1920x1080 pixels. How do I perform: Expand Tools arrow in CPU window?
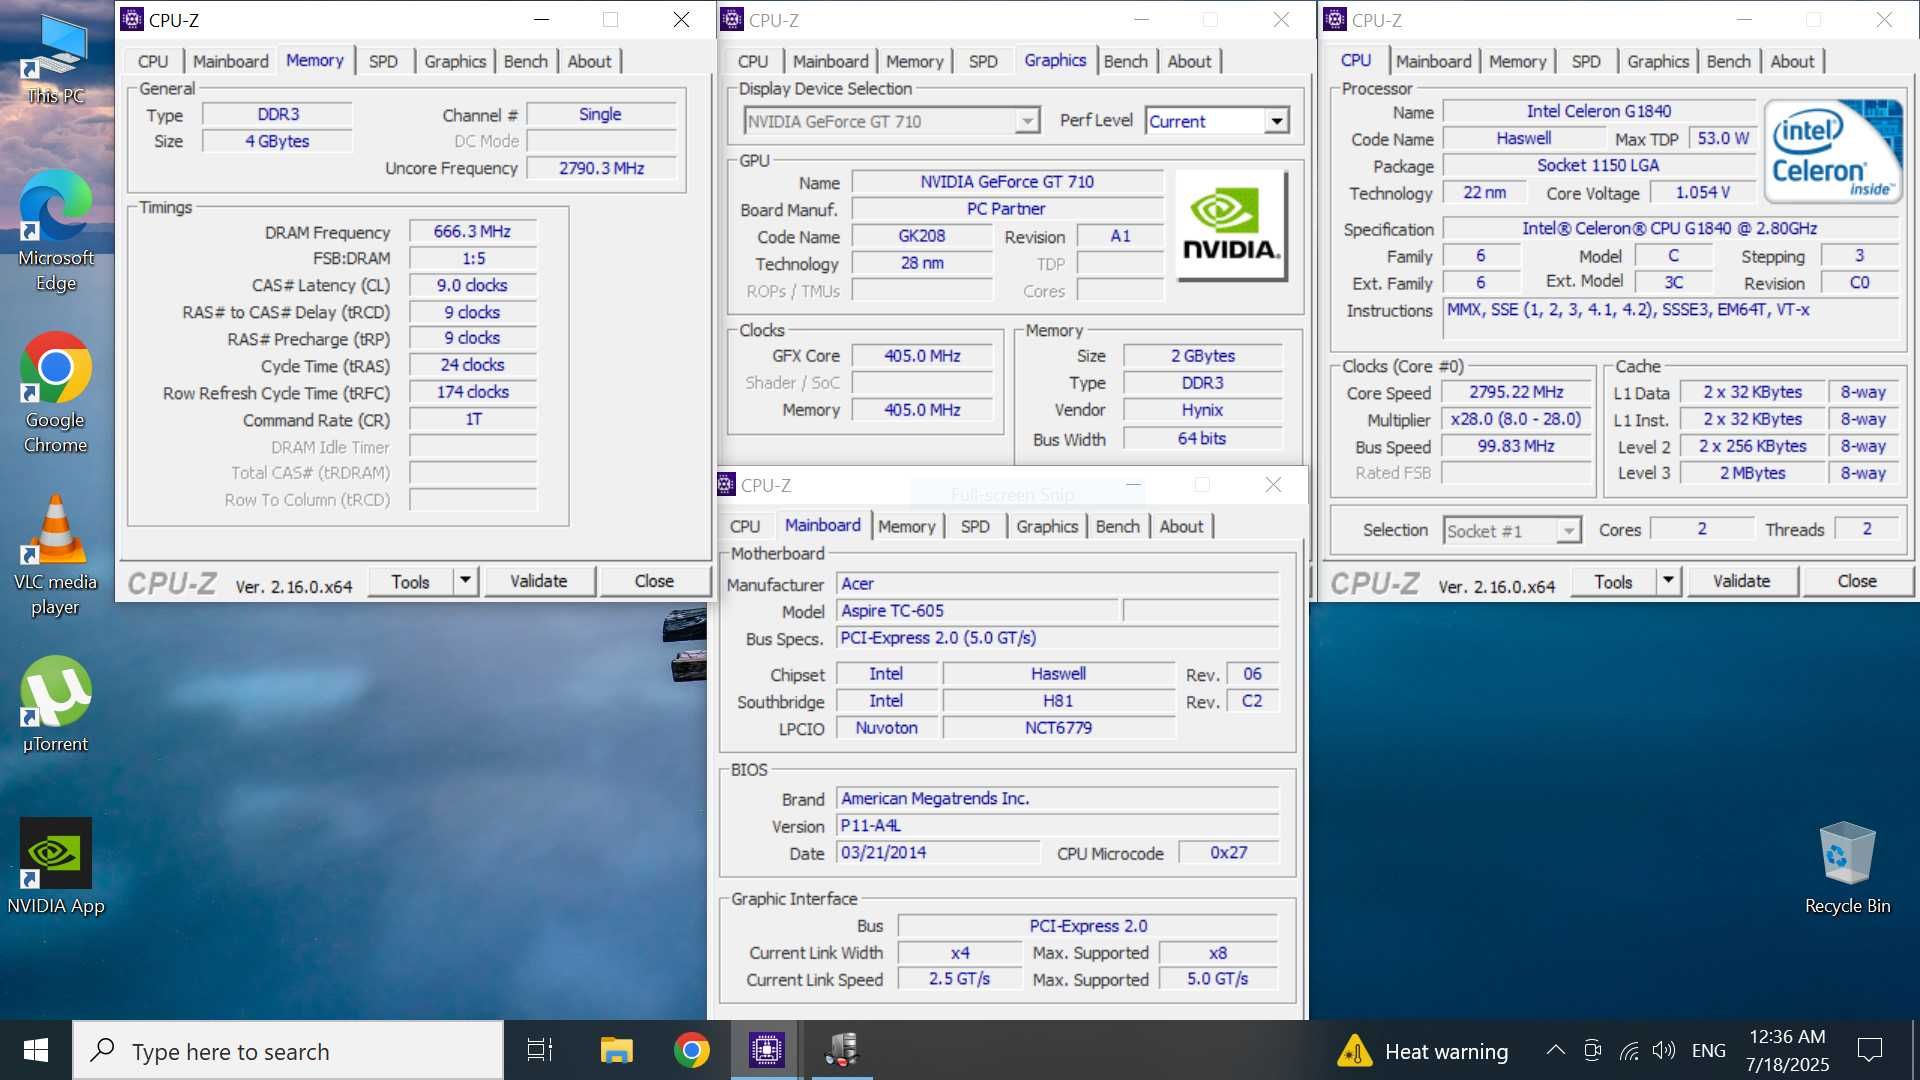pyautogui.click(x=1668, y=580)
